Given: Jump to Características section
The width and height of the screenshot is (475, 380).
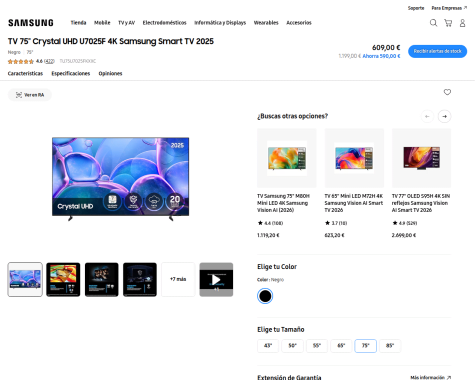Looking at the screenshot, I should 25,73.
